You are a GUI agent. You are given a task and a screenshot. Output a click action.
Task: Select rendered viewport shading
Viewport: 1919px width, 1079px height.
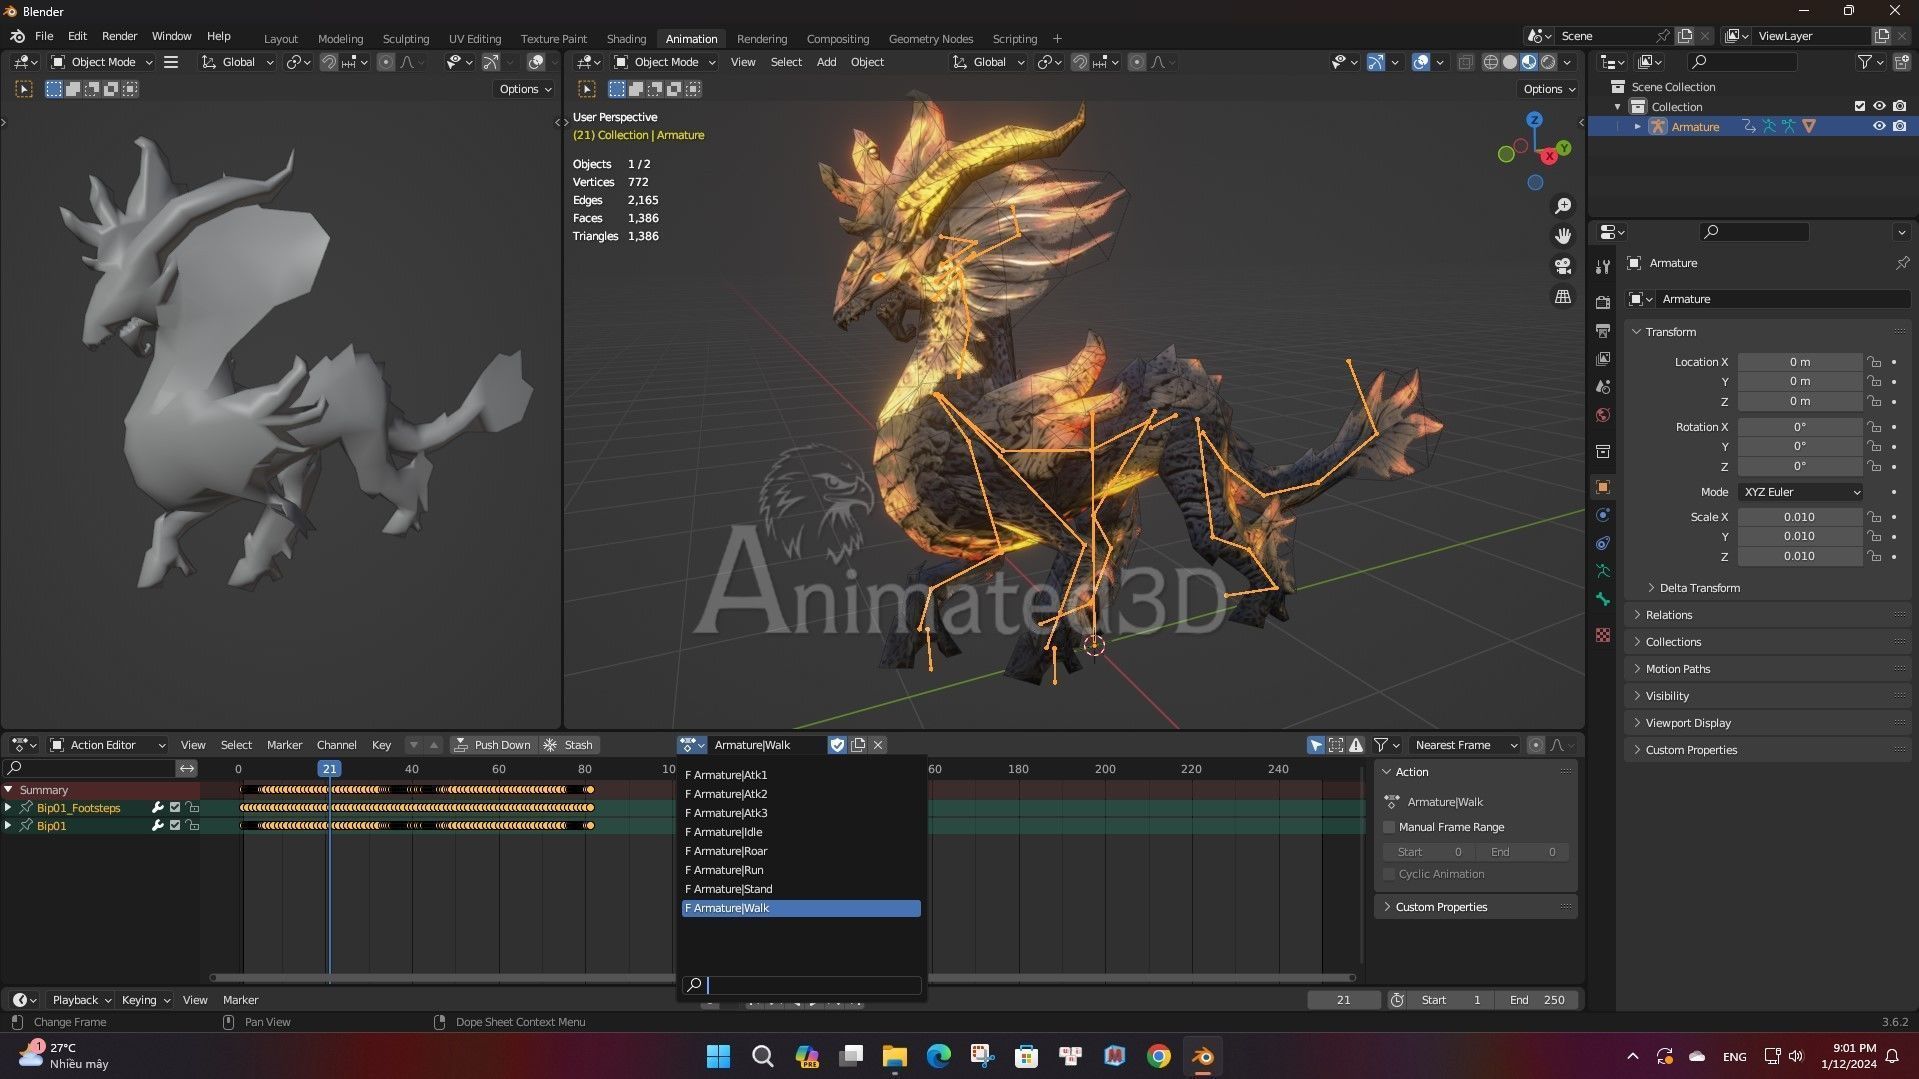click(1548, 62)
